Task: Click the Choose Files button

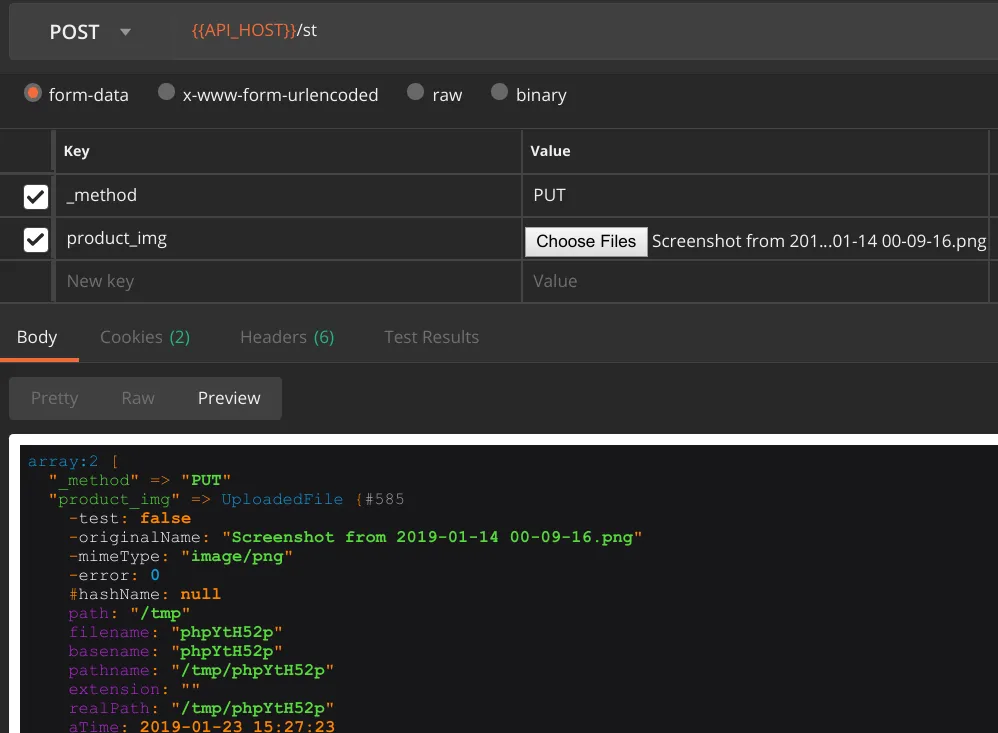Action: [586, 242]
